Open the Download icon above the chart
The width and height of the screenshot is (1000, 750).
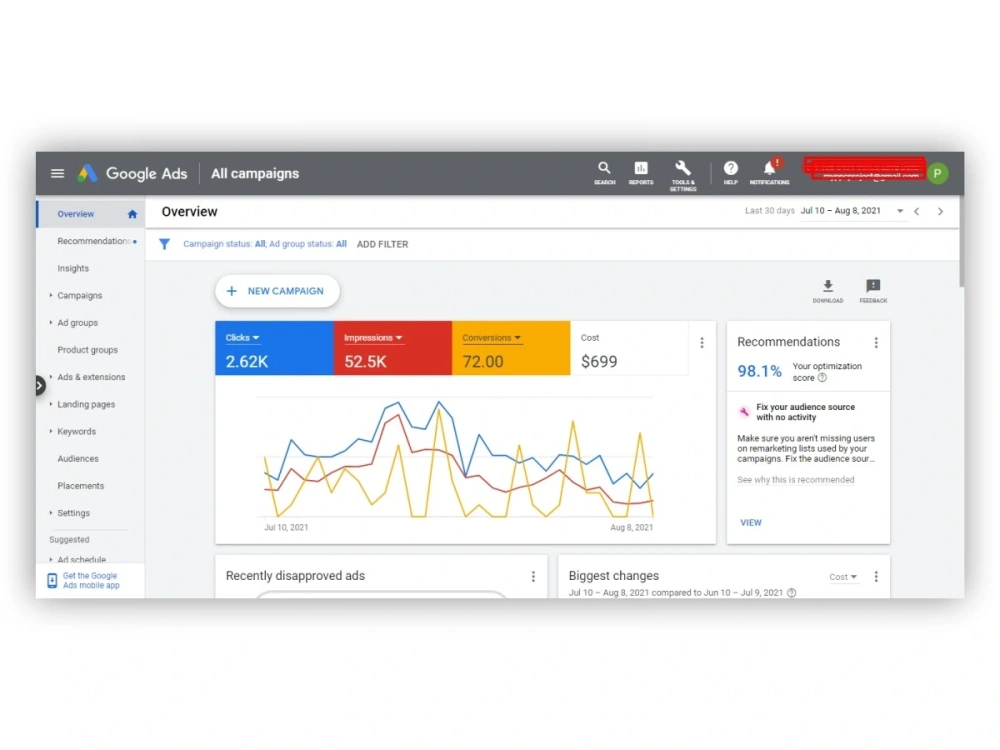click(827, 287)
